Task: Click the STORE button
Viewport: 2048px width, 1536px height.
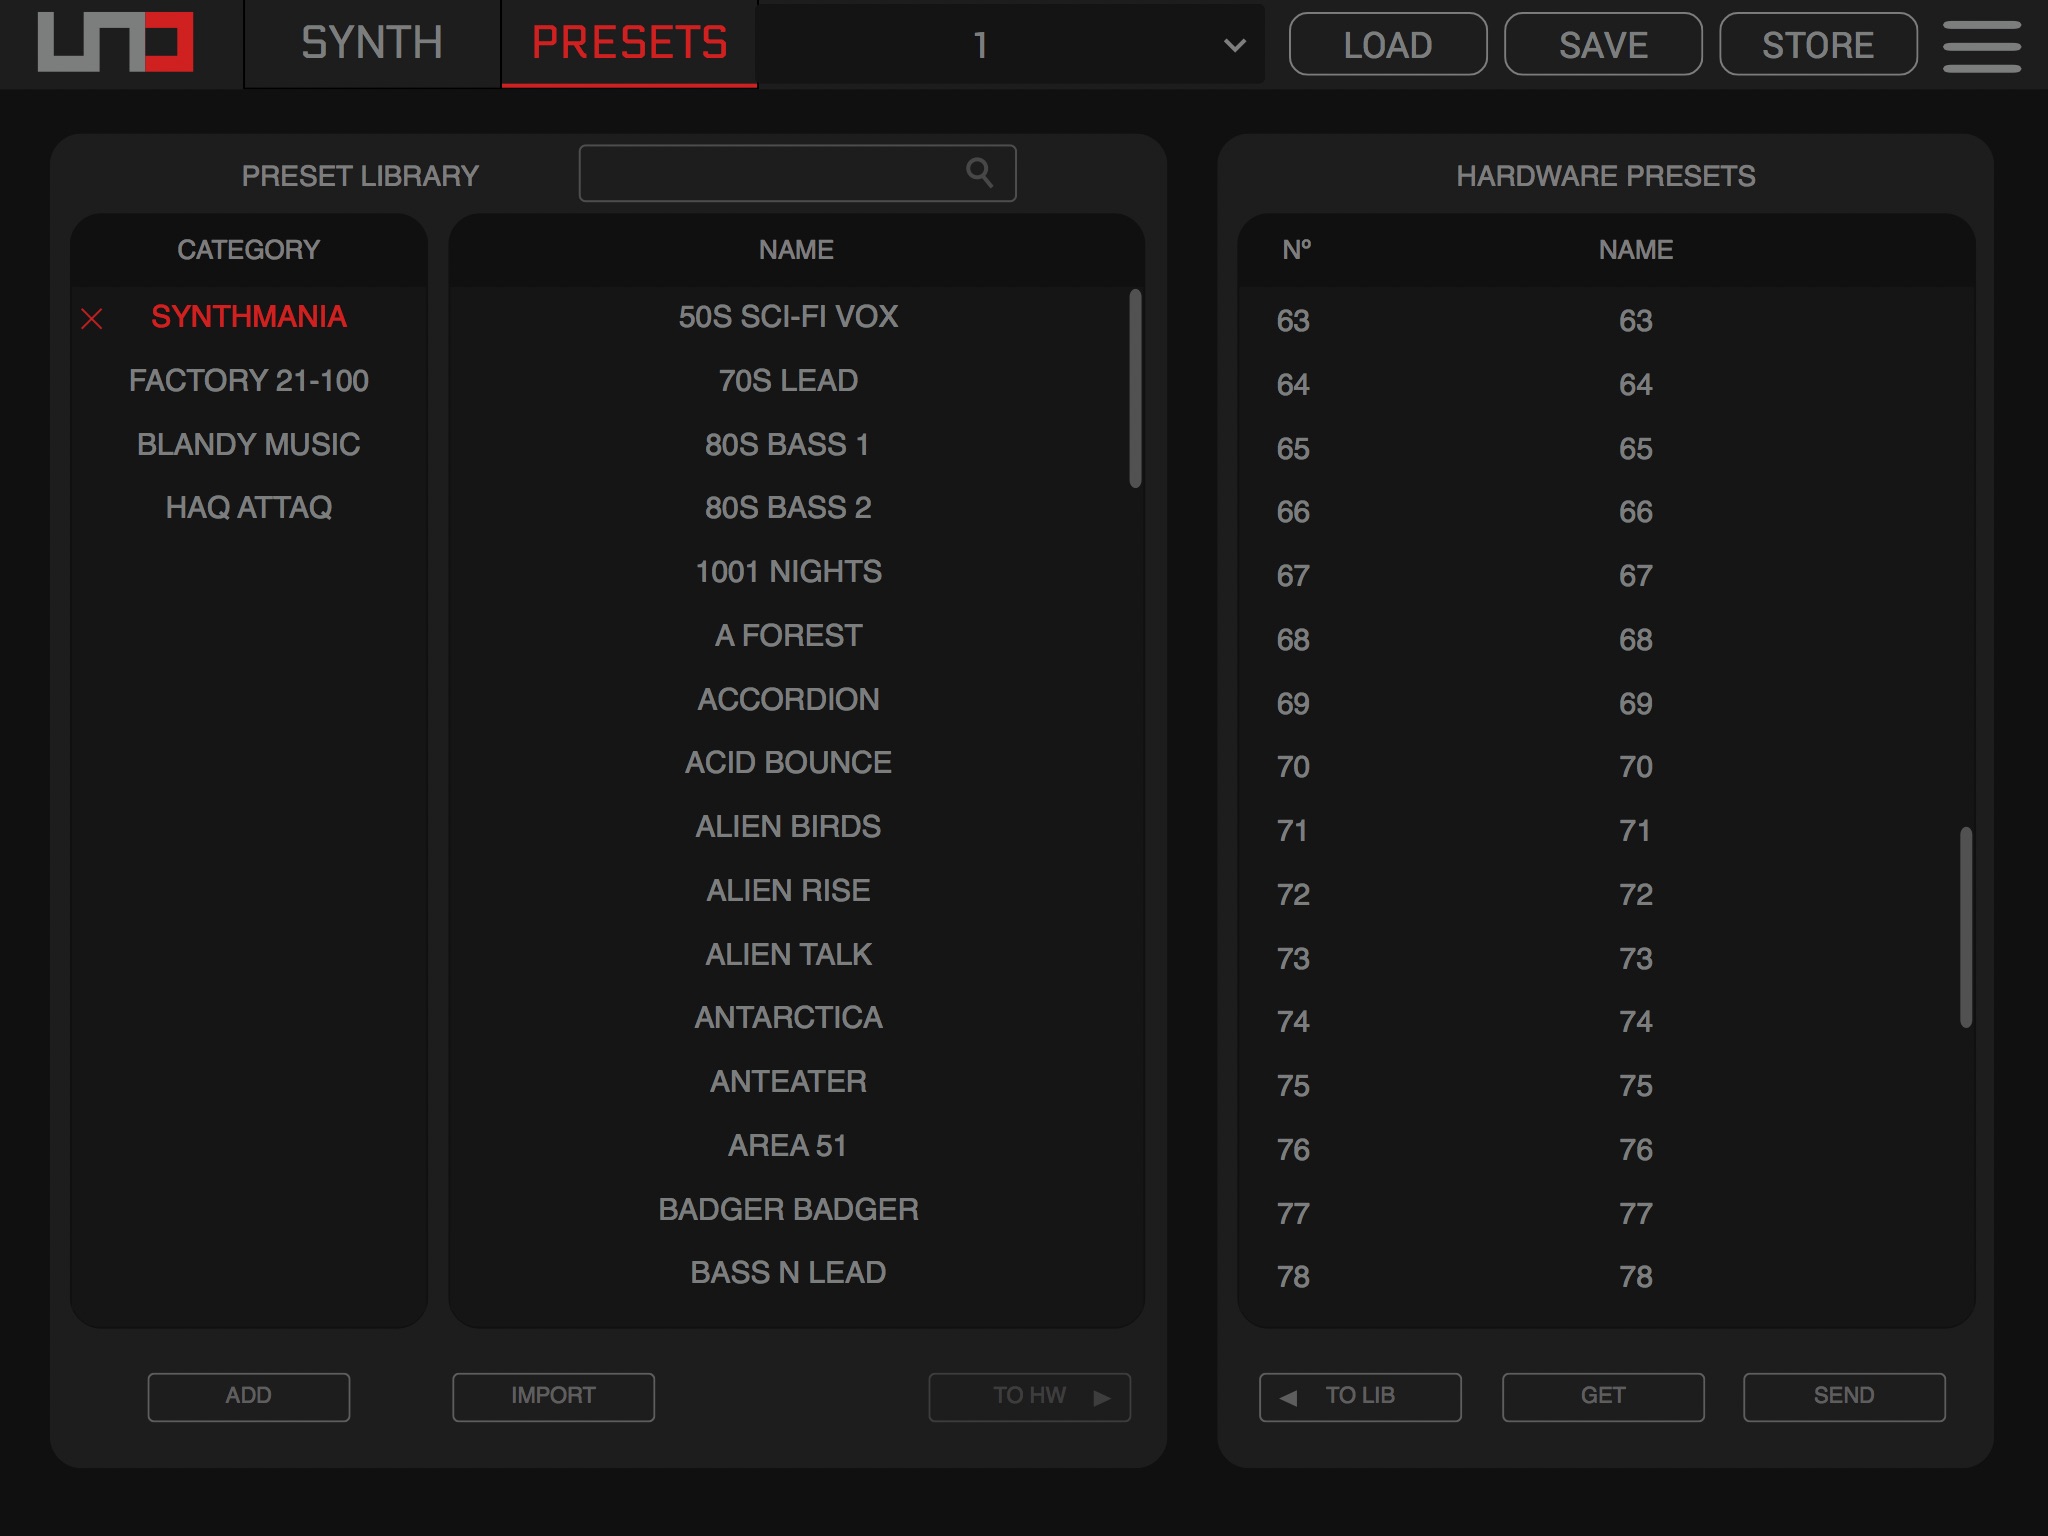Action: point(1818,45)
